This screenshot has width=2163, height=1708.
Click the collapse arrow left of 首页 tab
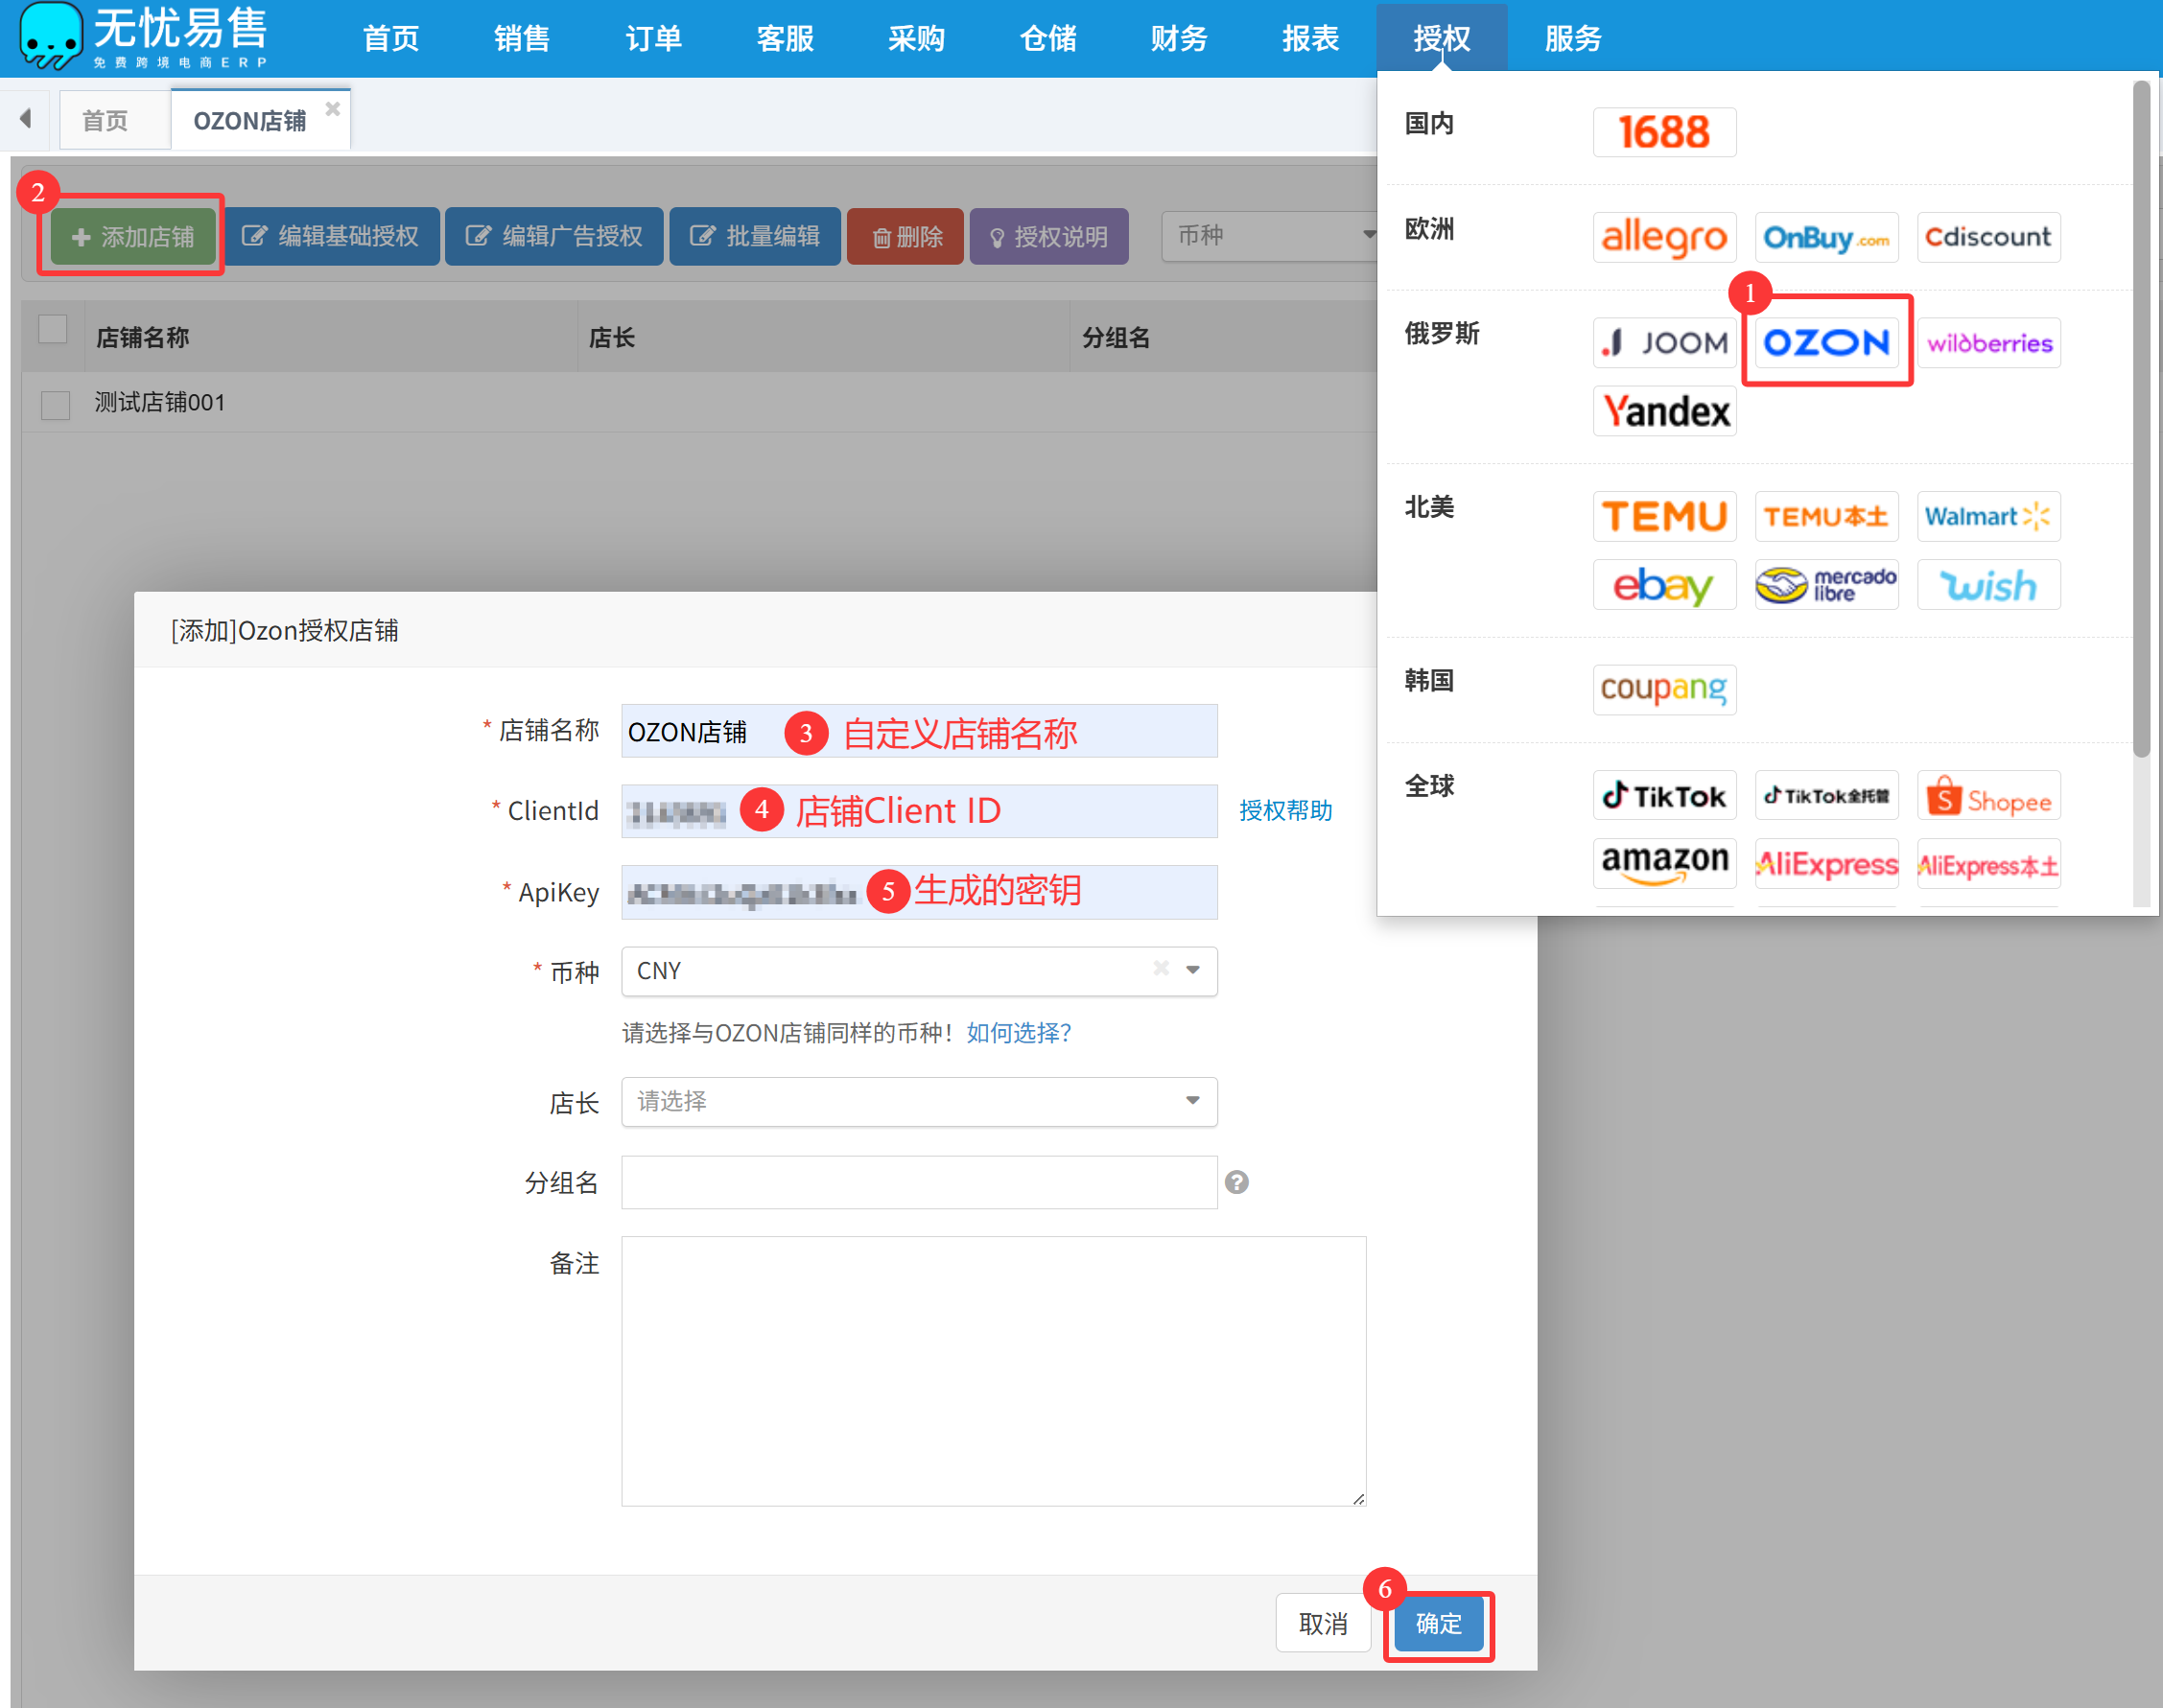(26, 118)
